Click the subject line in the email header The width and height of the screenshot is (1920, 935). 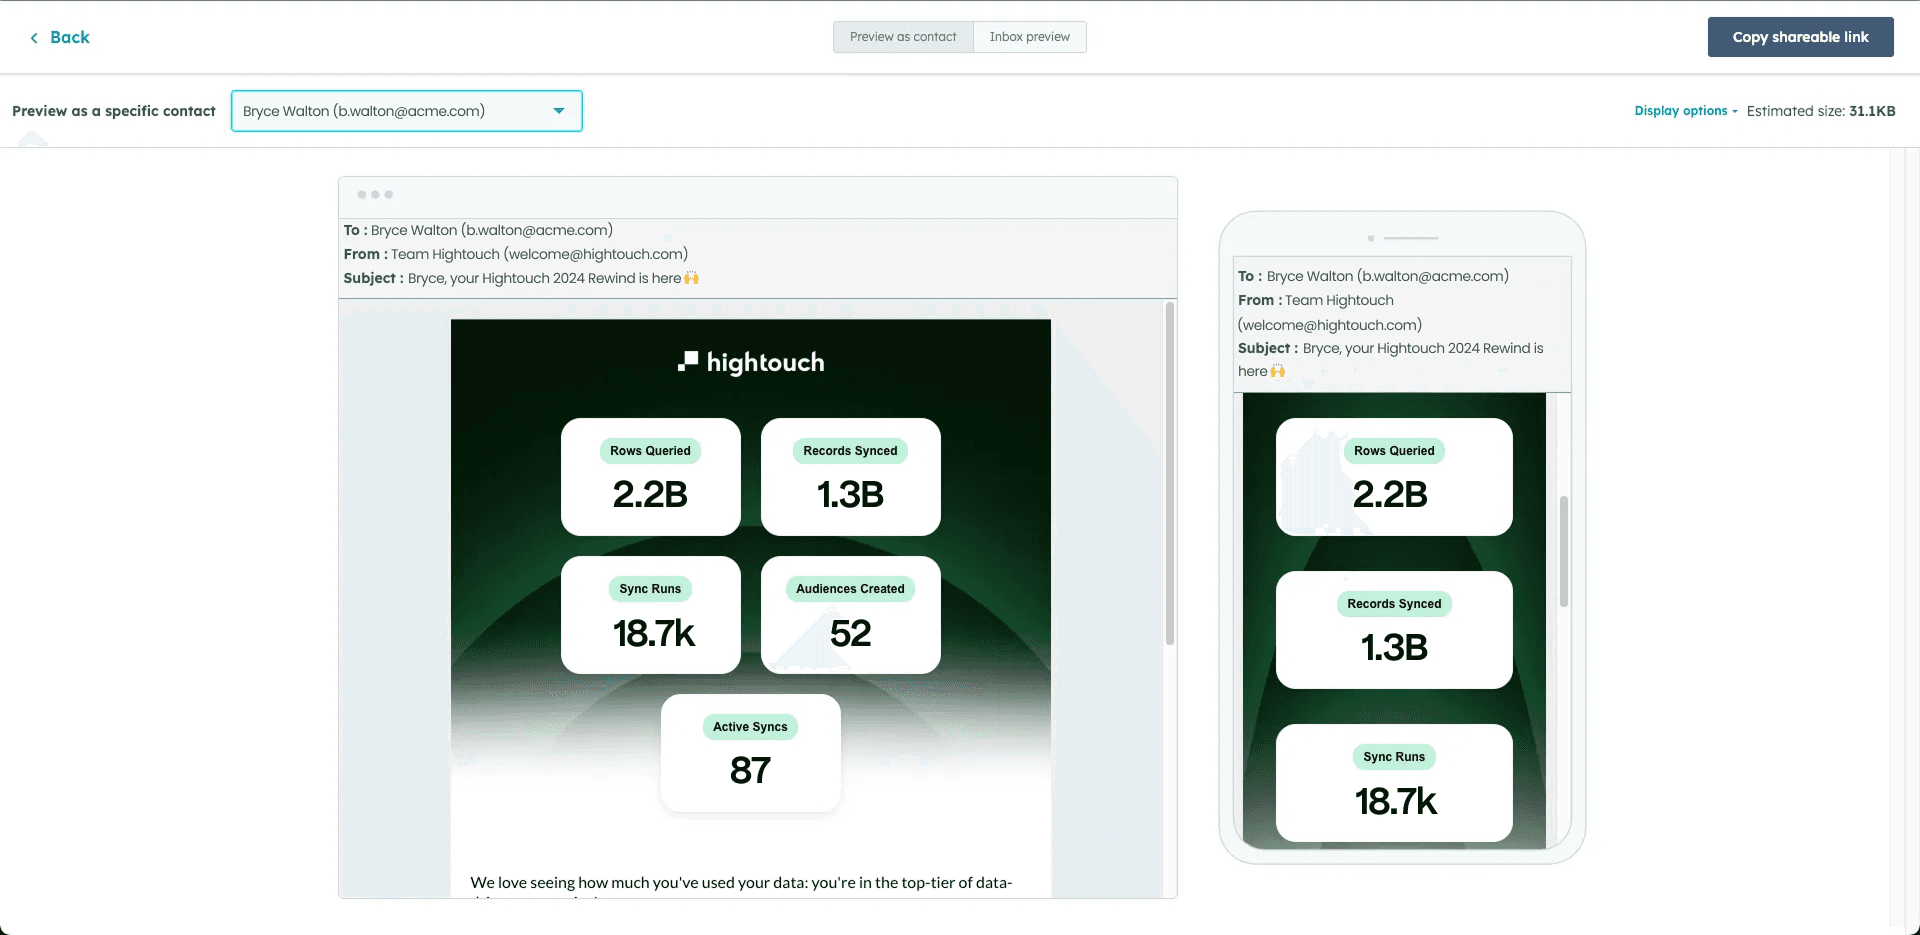pos(520,278)
